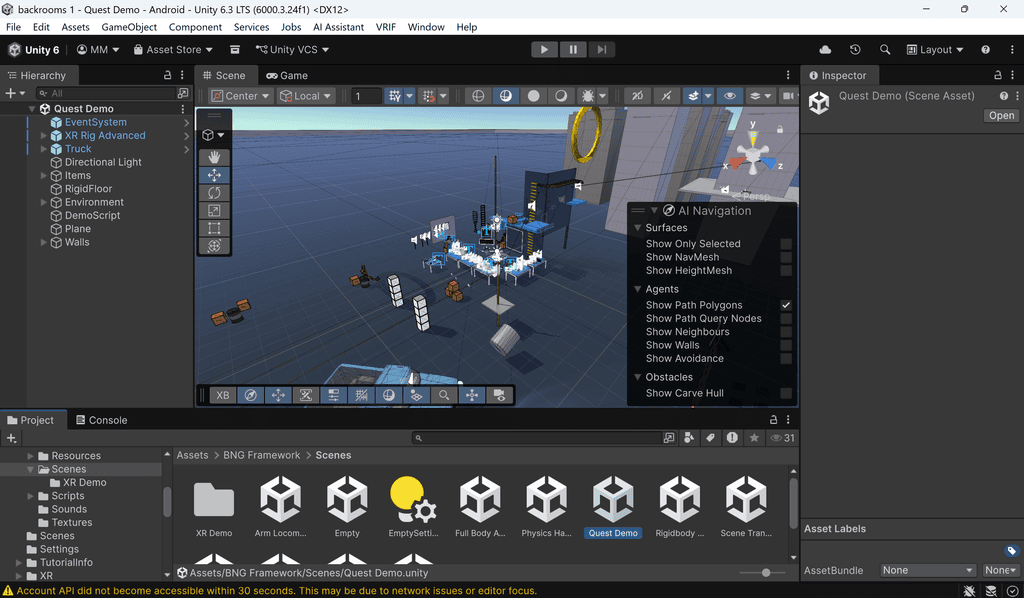Screen dimensions: 1024x598
Task: Select the Rect tool
Action: click(214, 228)
